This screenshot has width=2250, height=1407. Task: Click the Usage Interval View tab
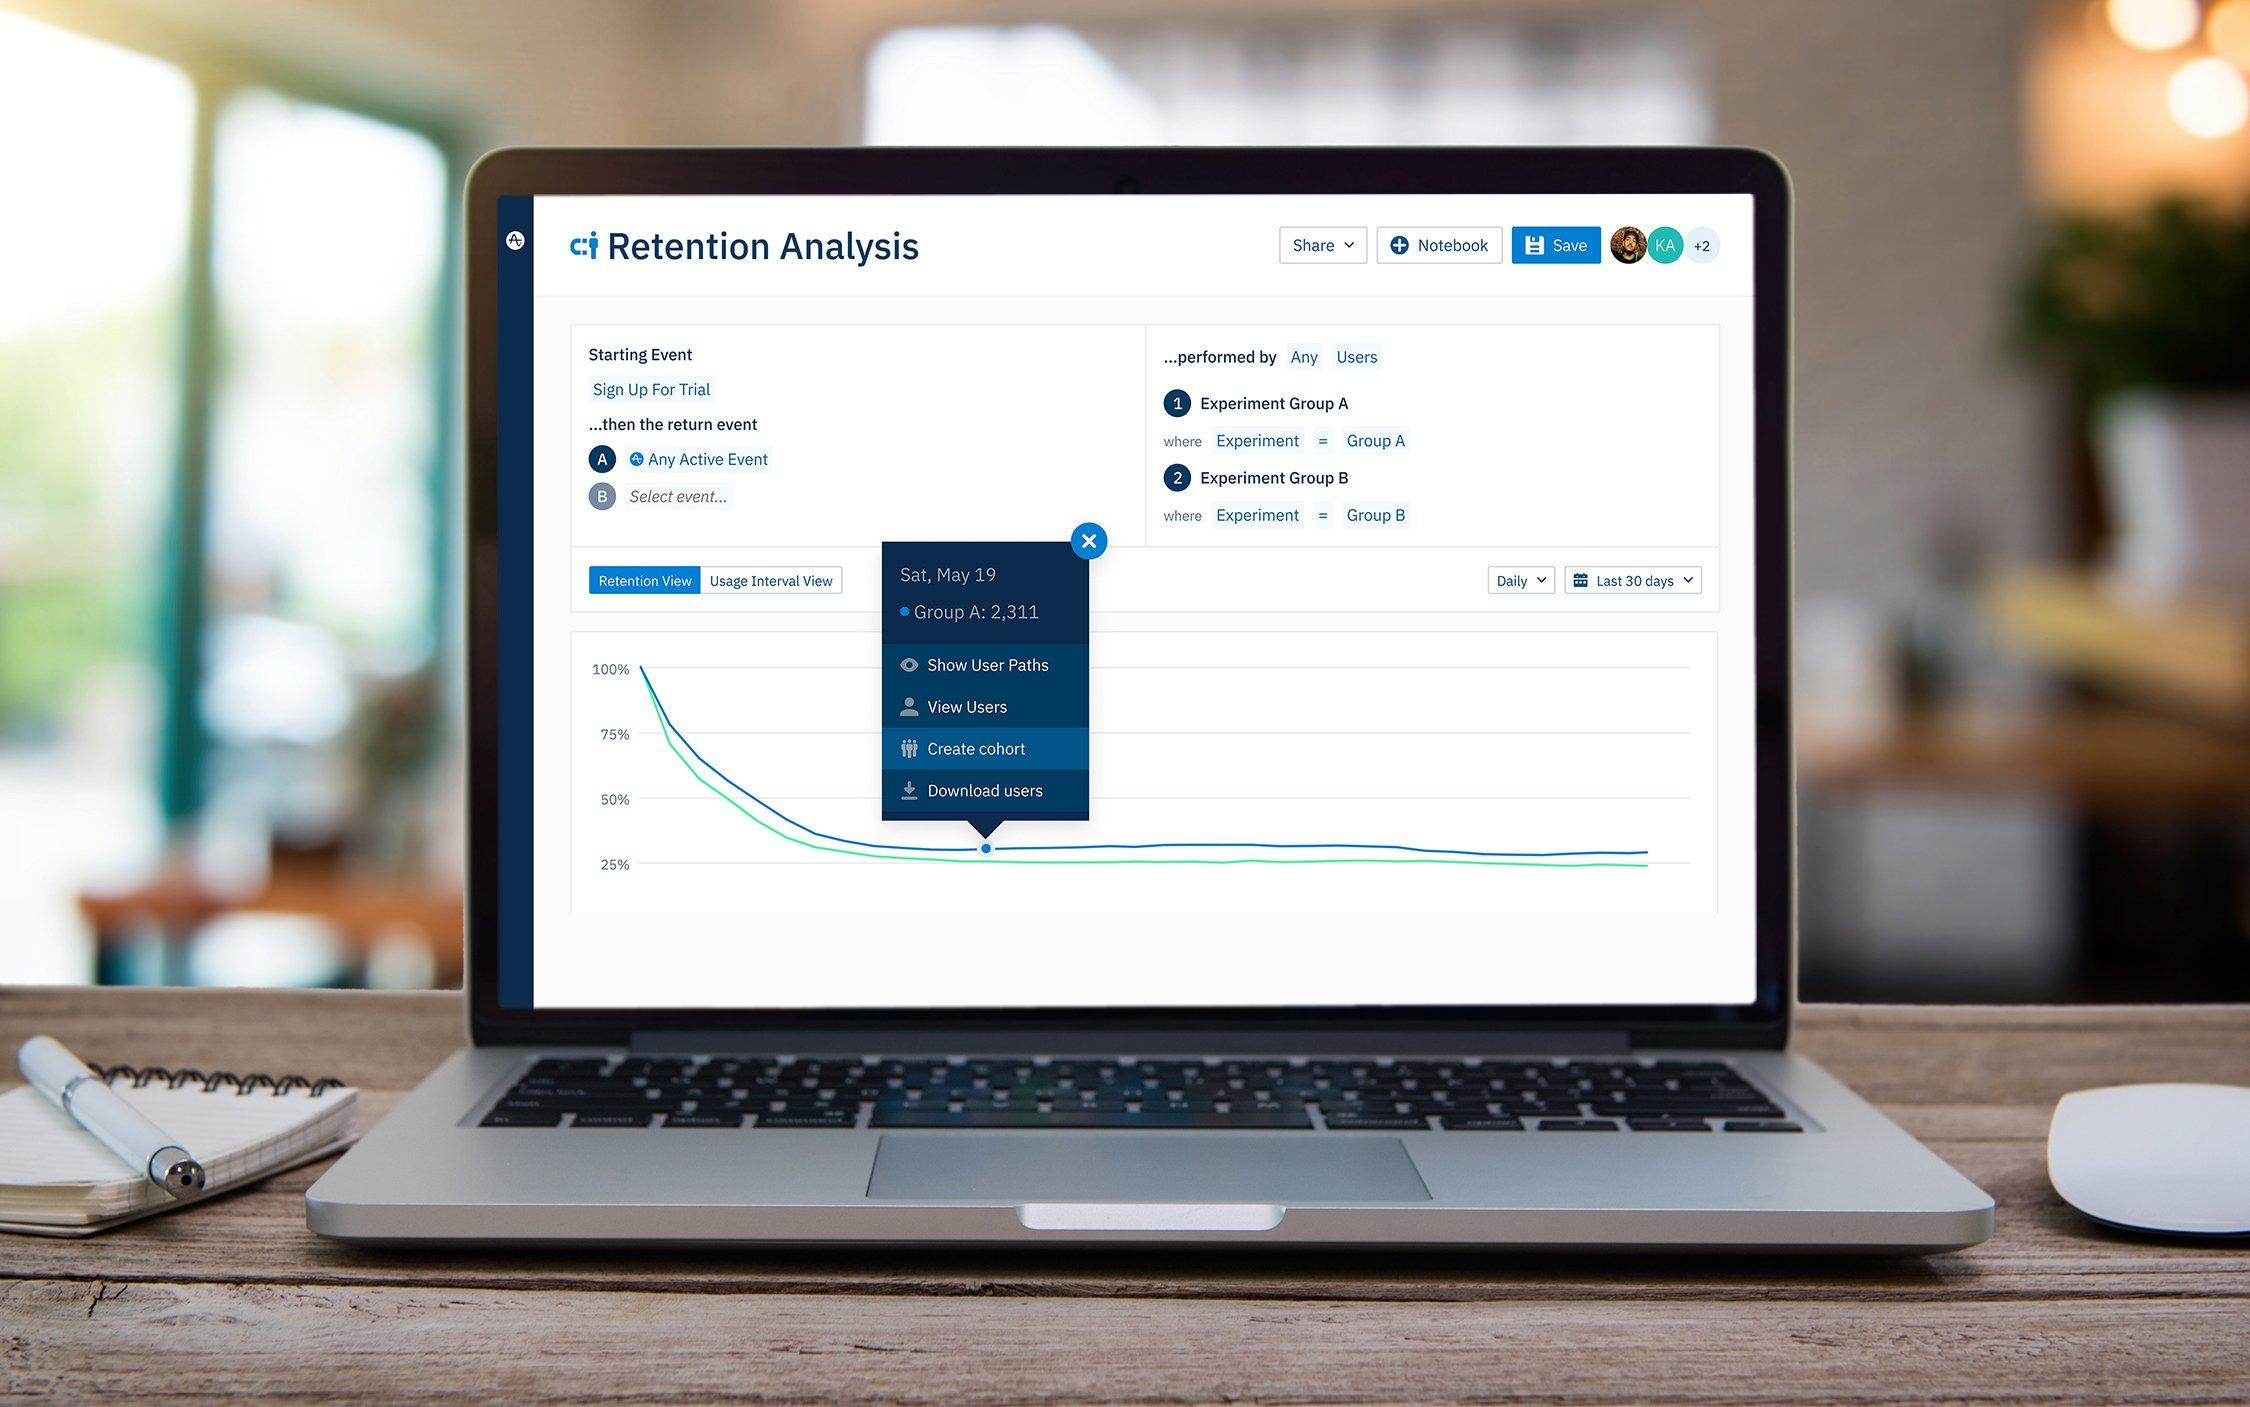[770, 580]
